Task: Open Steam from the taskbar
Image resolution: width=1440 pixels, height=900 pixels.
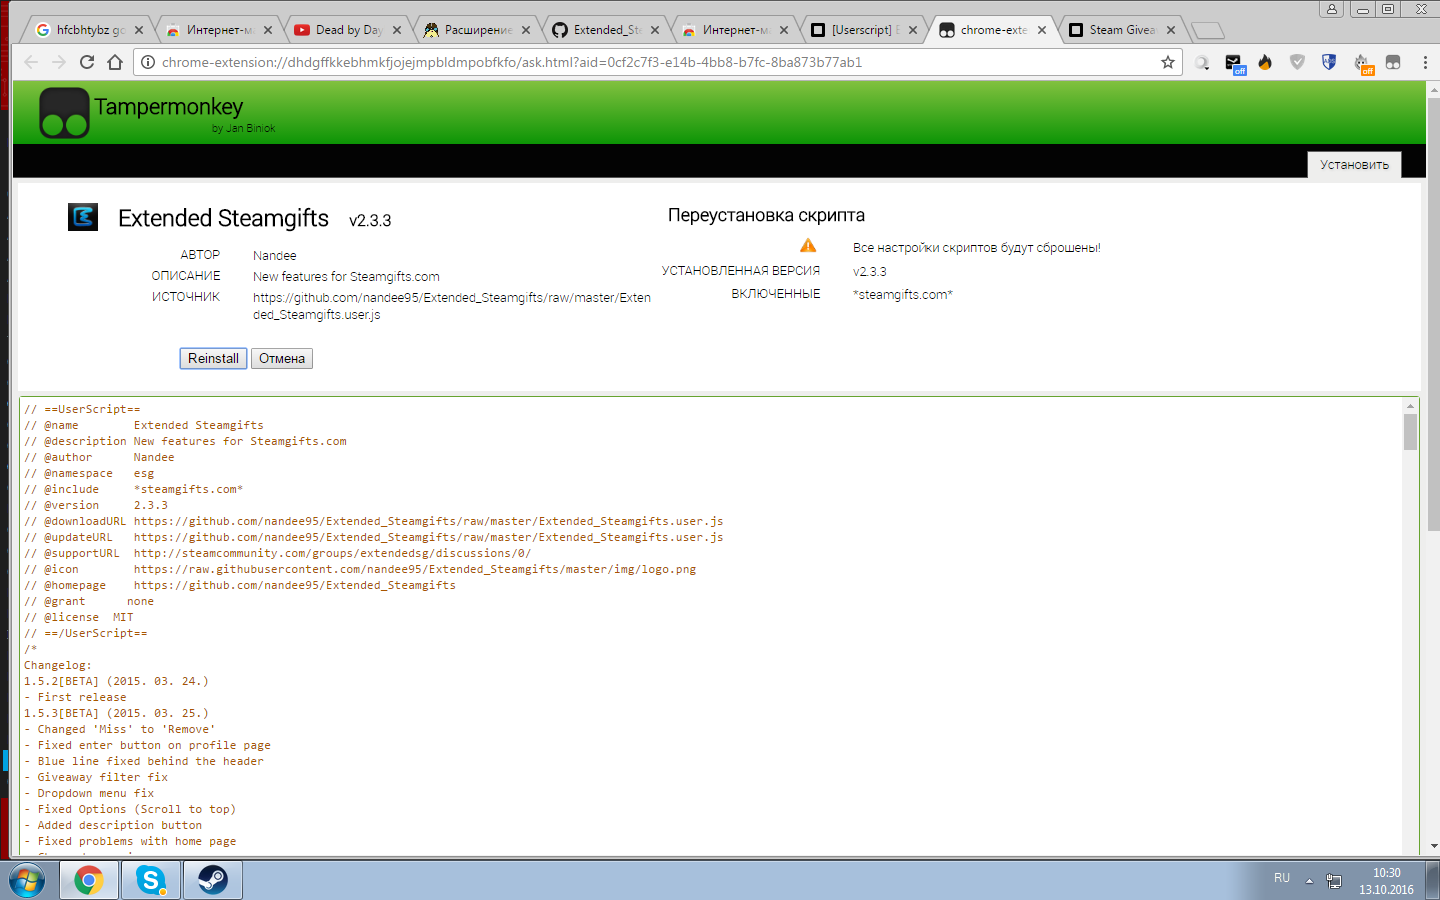Action: [213, 880]
